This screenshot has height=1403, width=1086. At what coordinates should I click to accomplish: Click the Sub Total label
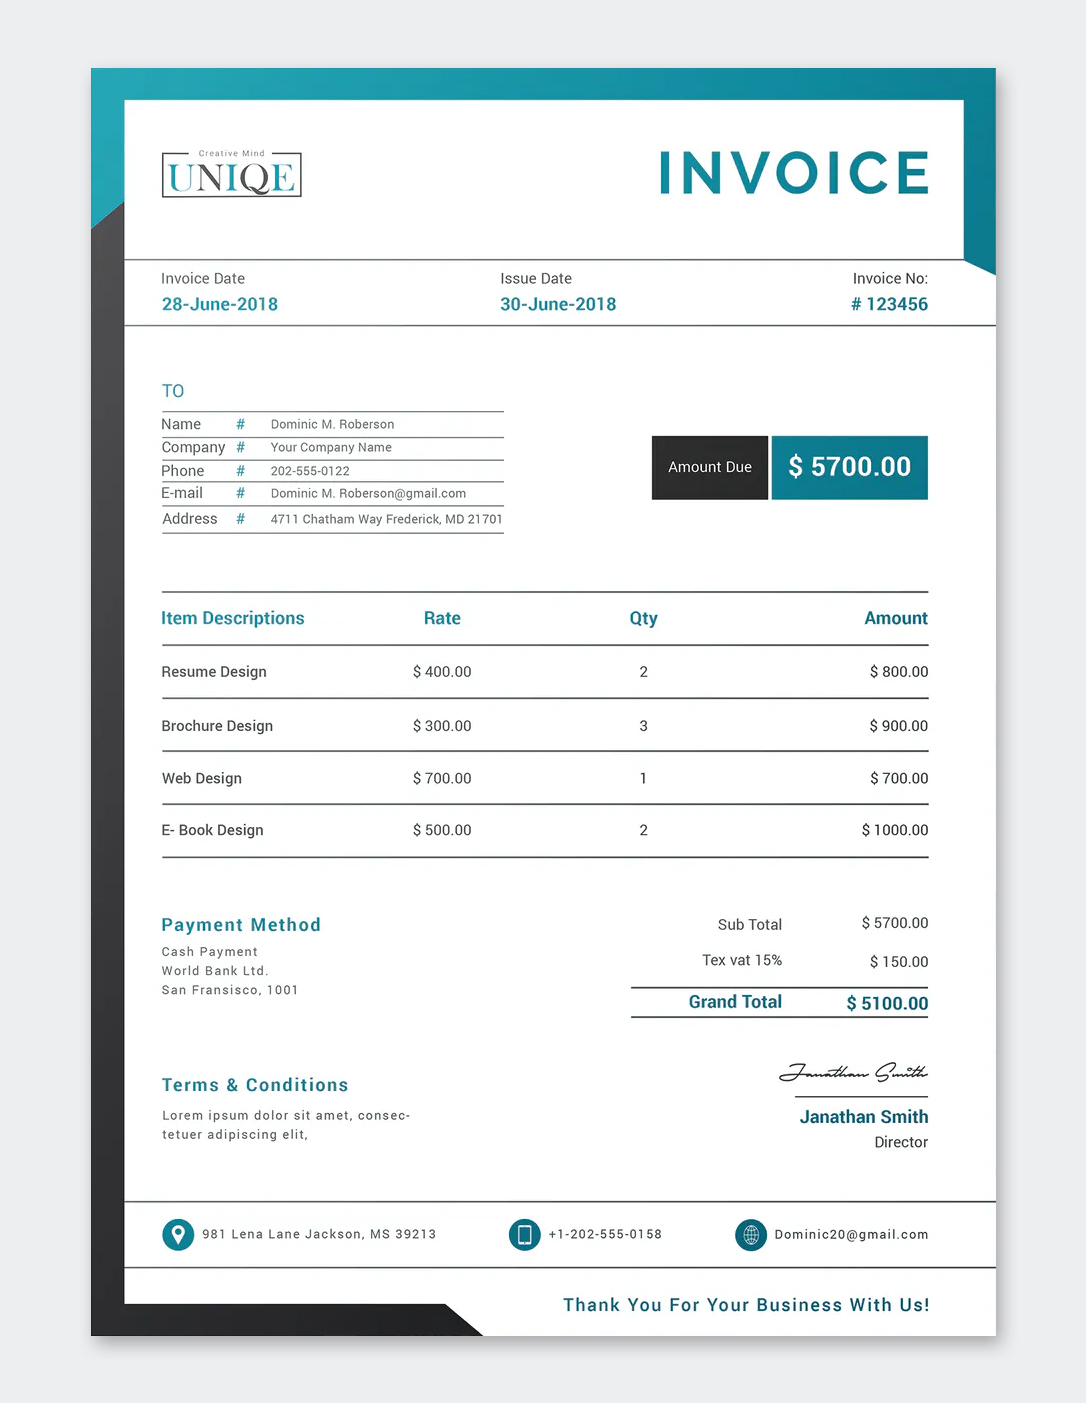pyautogui.click(x=750, y=925)
